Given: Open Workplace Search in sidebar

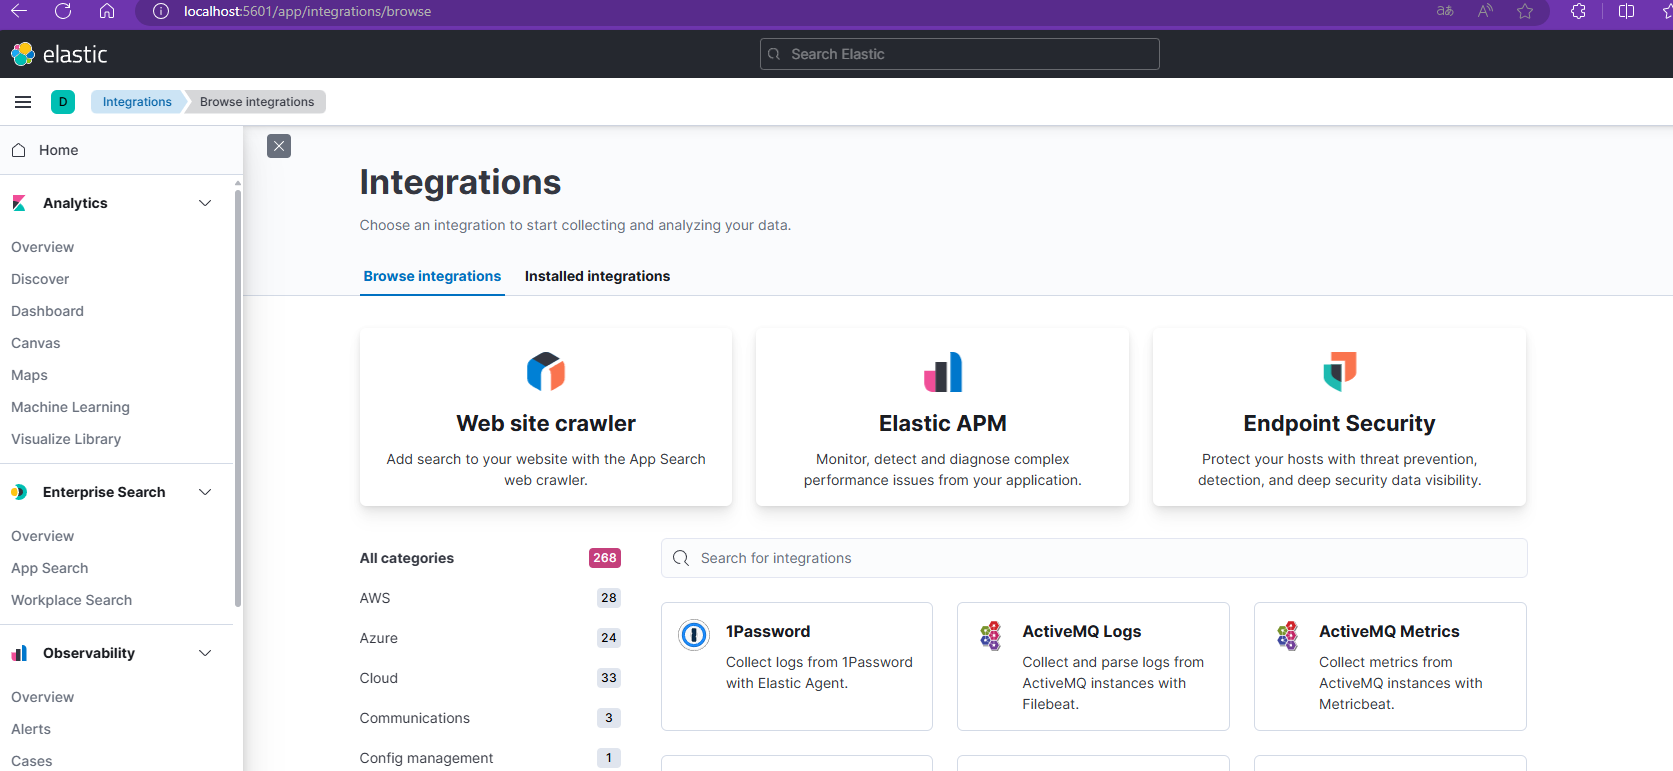Looking at the screenshot, I should (x=71, y=600).
